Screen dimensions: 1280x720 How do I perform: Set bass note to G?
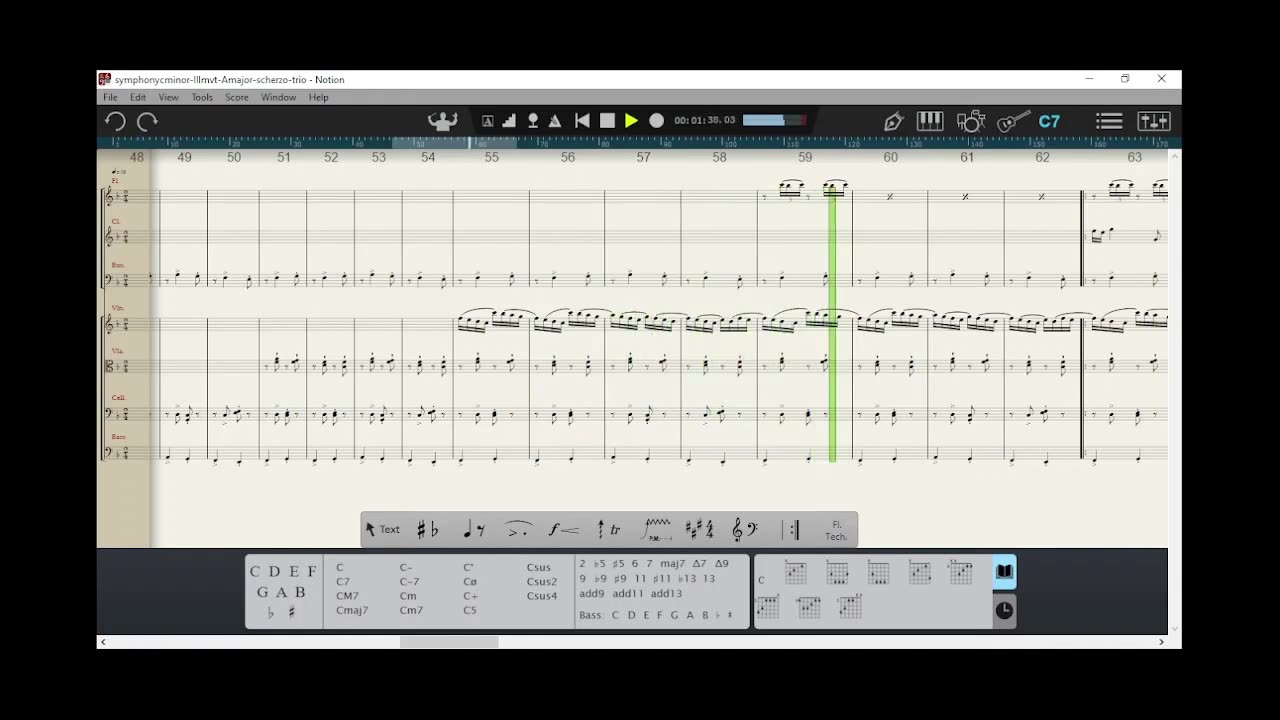(x=674, y=615)
